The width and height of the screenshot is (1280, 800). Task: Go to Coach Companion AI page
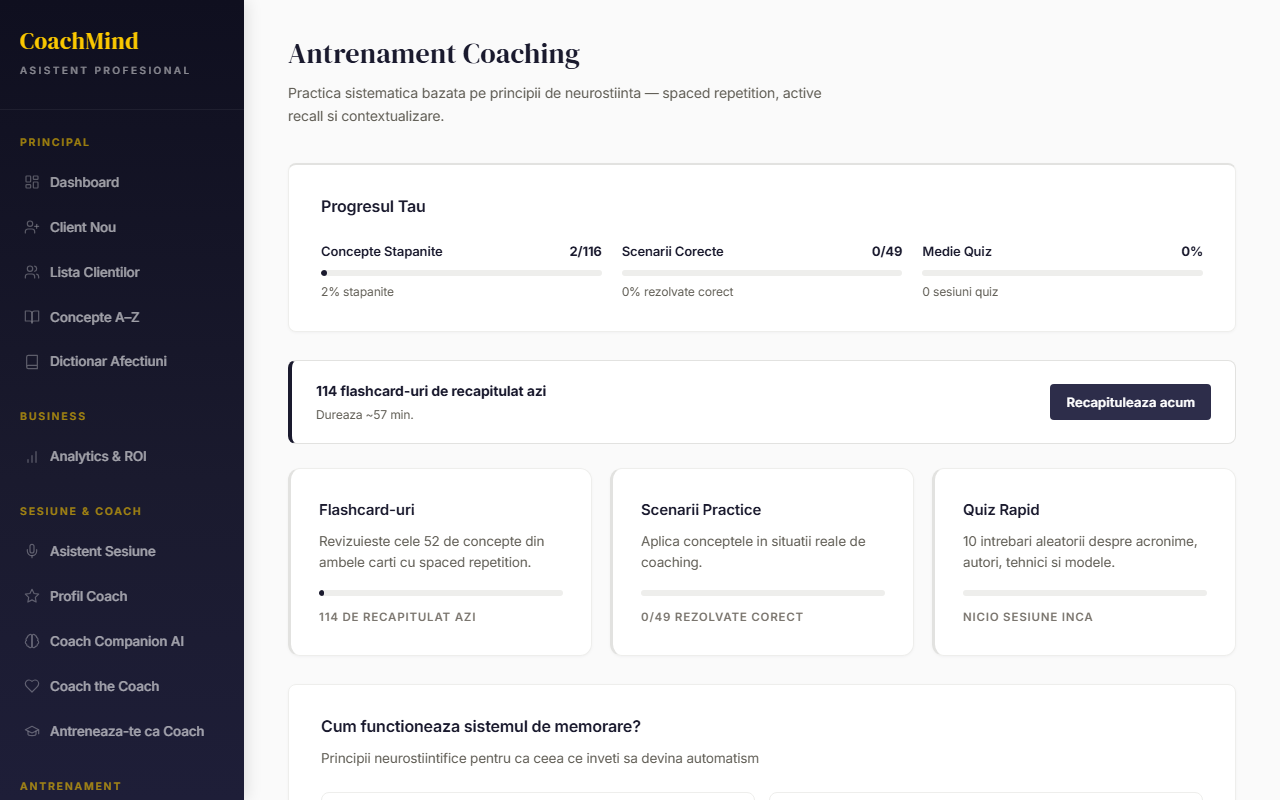[x=116, y=641]
